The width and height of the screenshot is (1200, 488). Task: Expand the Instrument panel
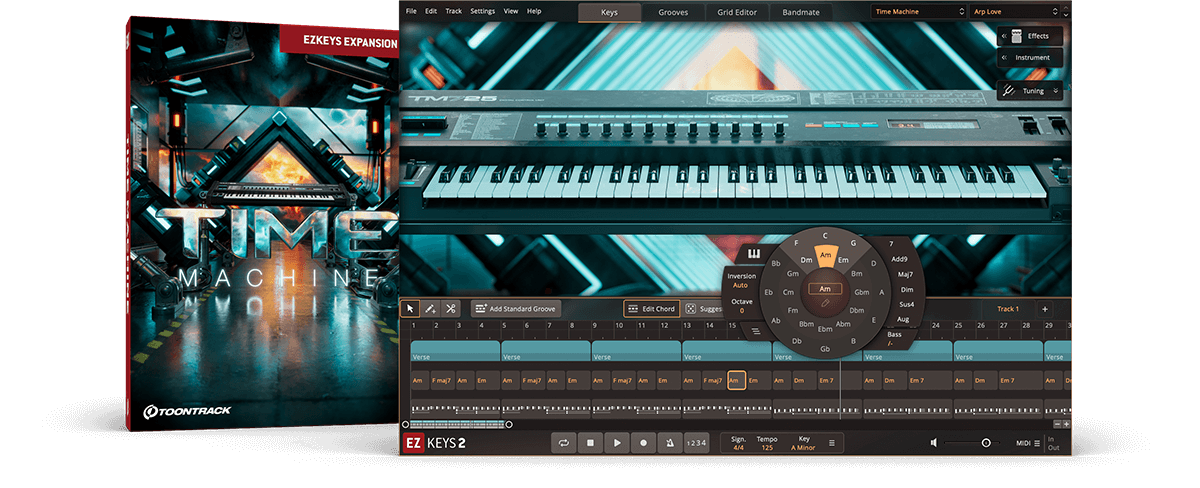(1030, 58)
